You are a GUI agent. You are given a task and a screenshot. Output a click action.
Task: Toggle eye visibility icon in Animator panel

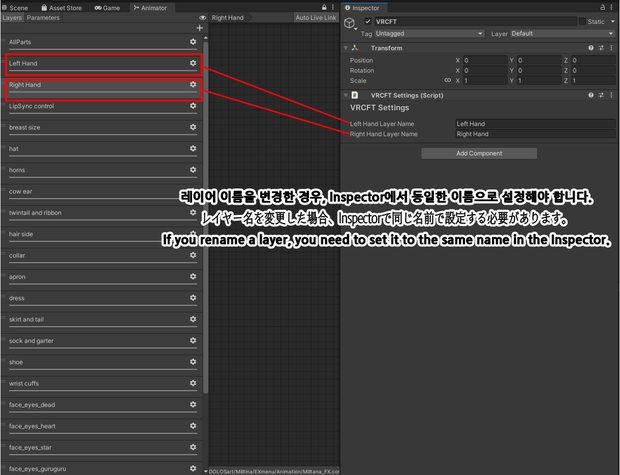coord(202,18)
